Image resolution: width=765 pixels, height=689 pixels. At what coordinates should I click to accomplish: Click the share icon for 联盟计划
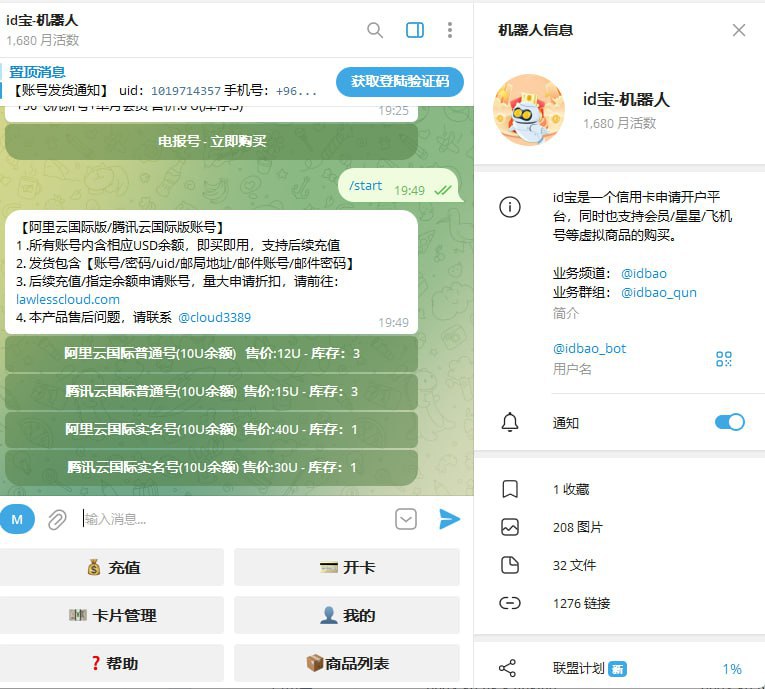click(x=507, y=668)
